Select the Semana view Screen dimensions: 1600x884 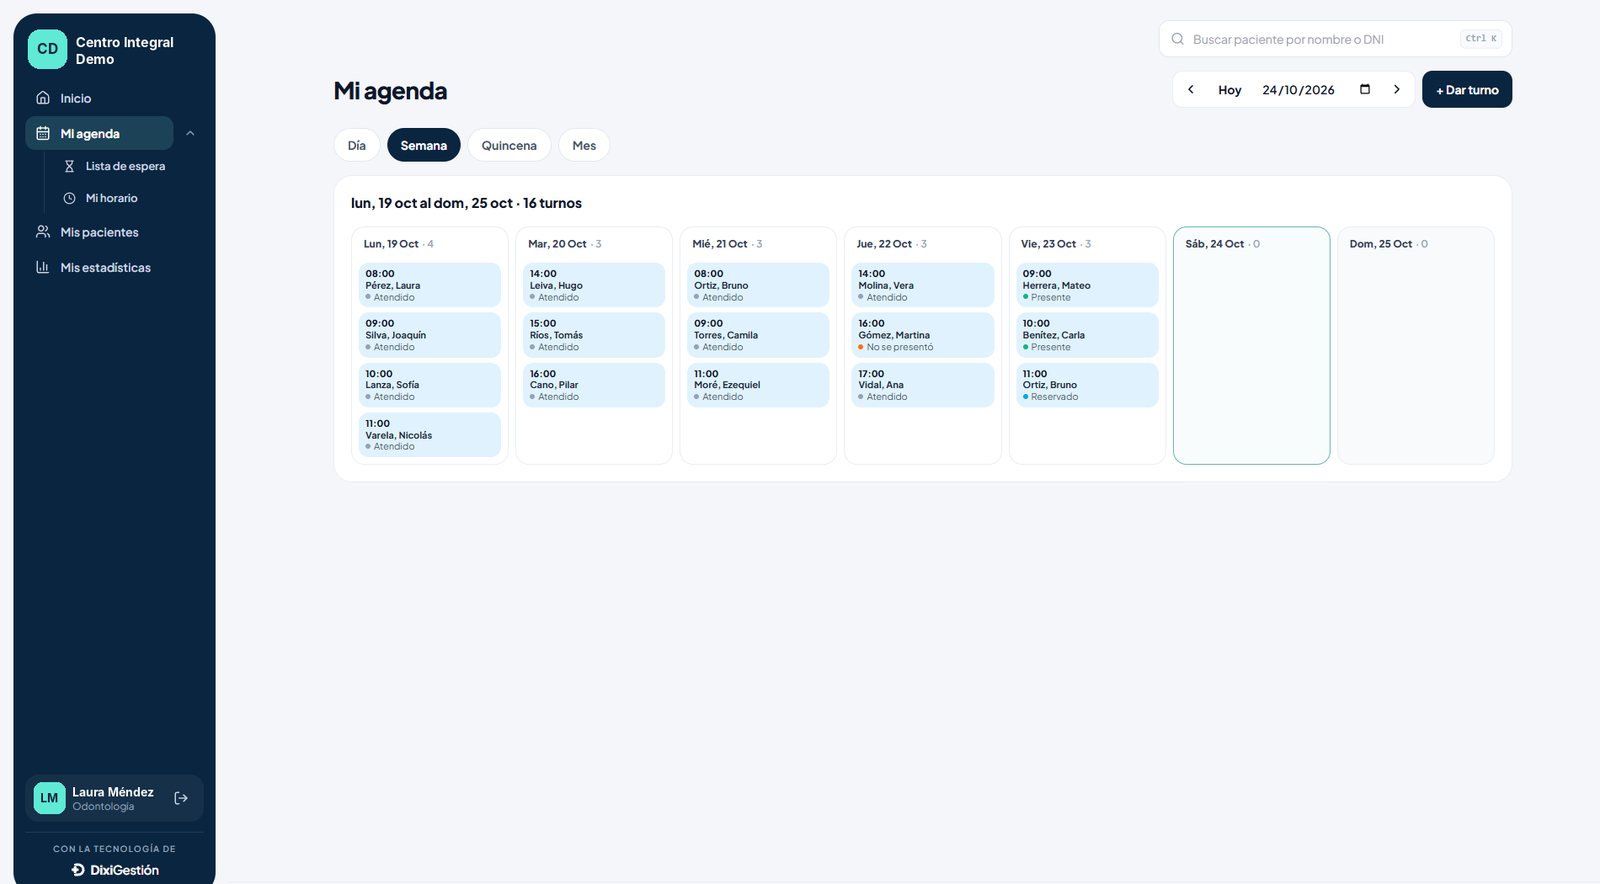424,145
